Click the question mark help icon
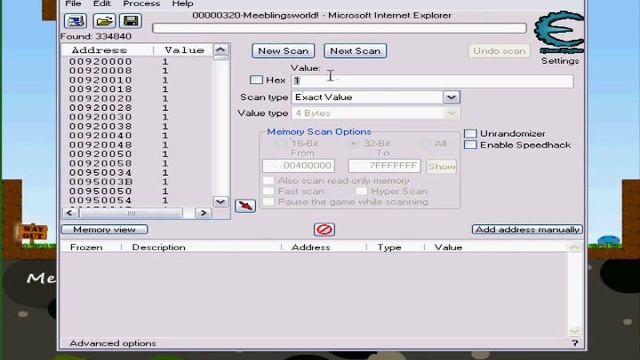The image size is (640, 360). point(575,343)
